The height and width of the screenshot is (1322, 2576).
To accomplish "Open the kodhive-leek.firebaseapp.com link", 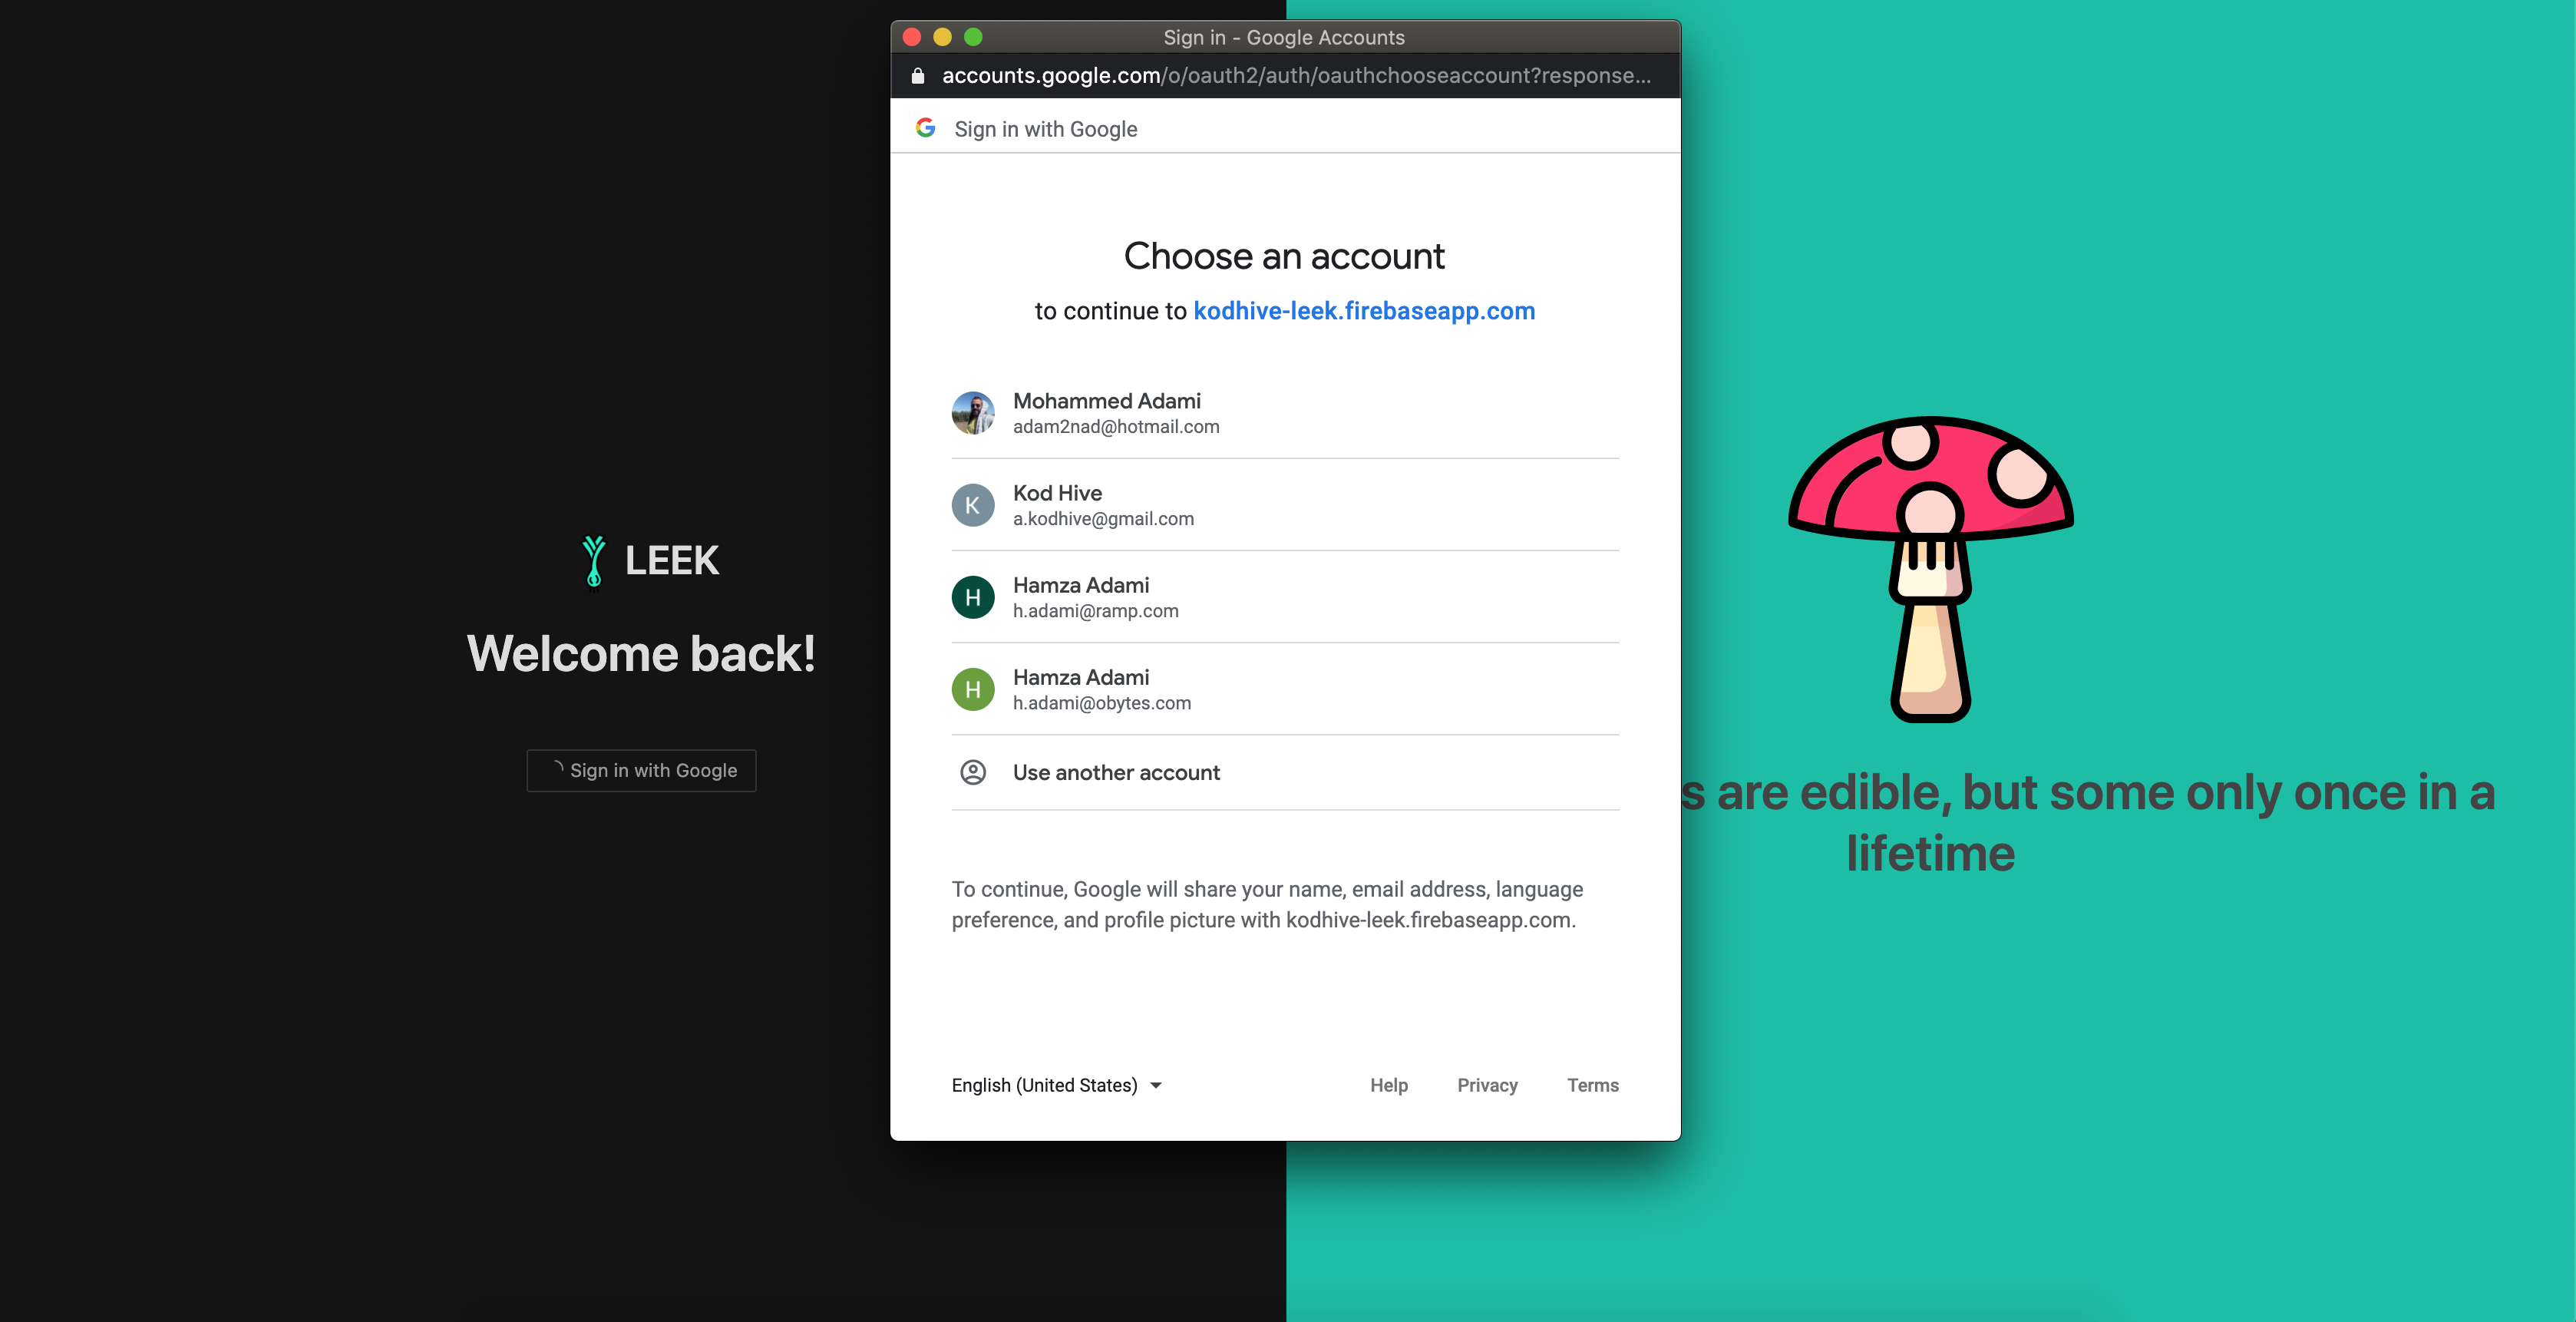I will click(x=1362, y=309).
